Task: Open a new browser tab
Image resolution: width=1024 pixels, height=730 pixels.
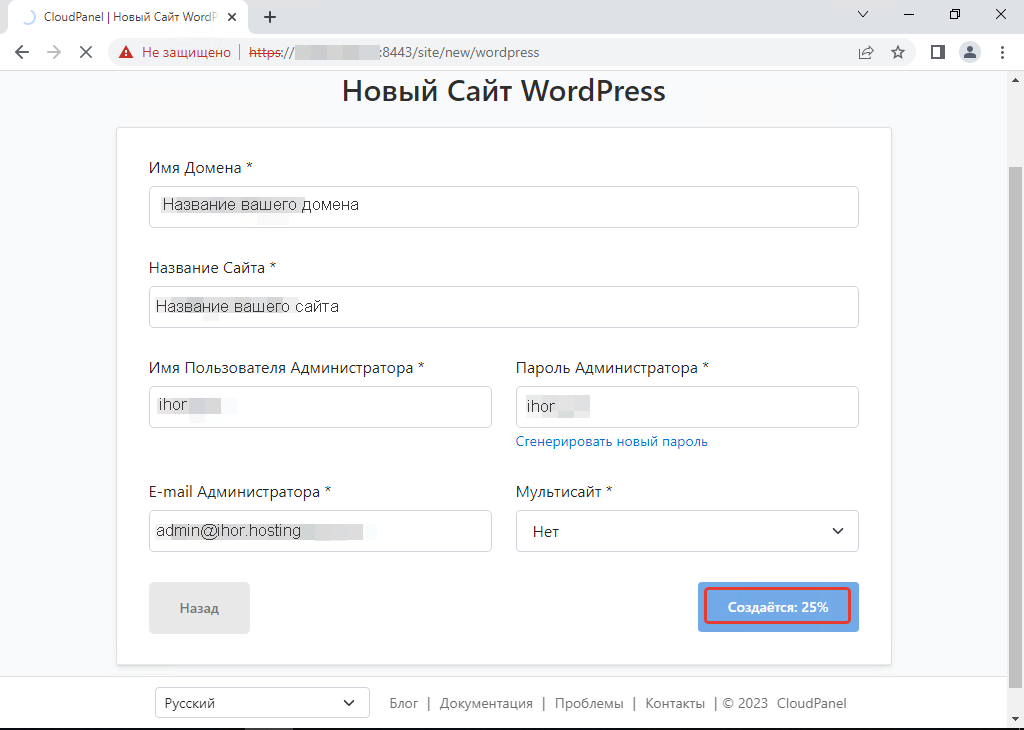Action: [270, 16]
